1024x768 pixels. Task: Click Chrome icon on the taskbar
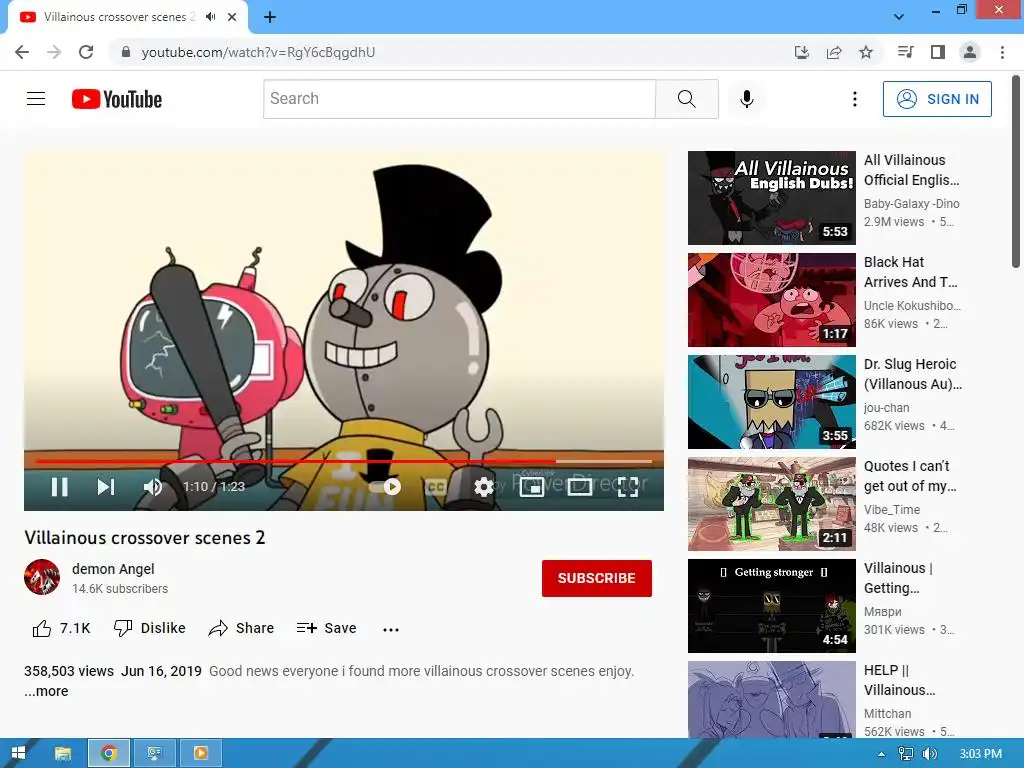point(108,753)
